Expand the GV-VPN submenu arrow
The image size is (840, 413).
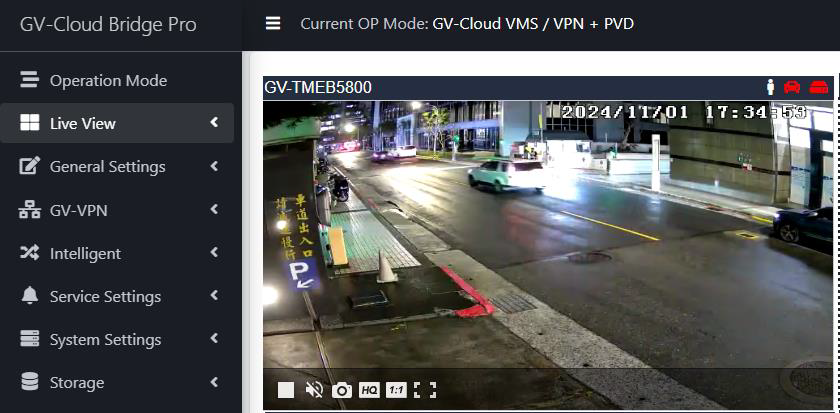pos(214,209)
